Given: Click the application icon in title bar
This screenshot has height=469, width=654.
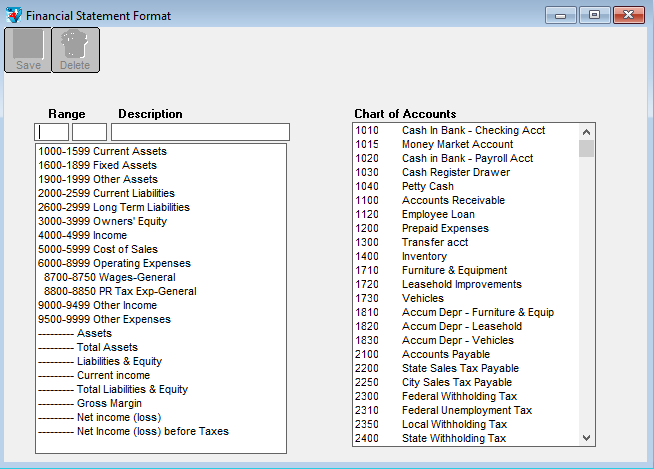Looking at the screenshot, I should point(13,15).
